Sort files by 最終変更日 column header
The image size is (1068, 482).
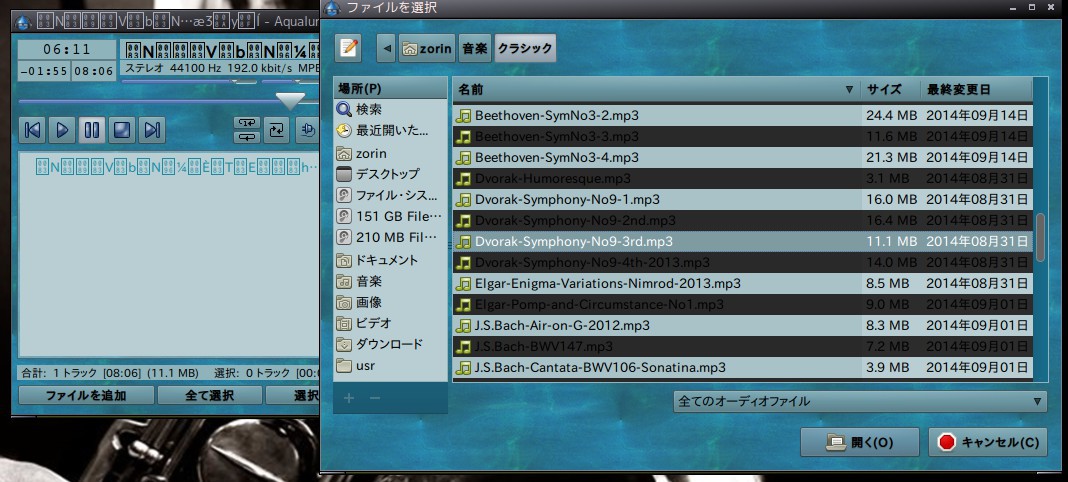tap(976, 89)
